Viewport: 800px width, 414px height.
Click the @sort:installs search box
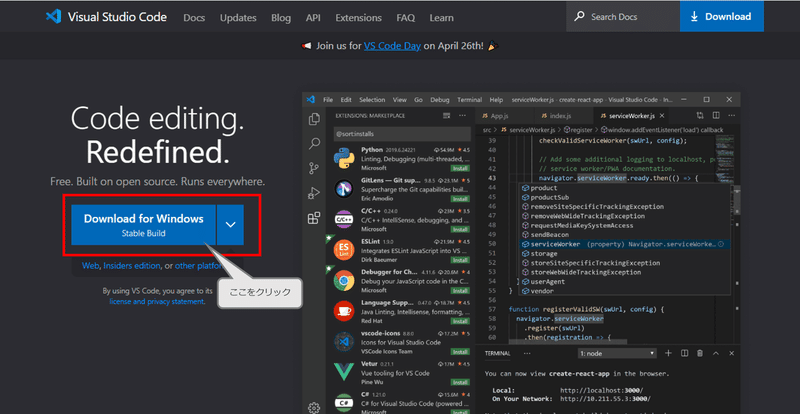pyautogui.click(x=402, y=134)
